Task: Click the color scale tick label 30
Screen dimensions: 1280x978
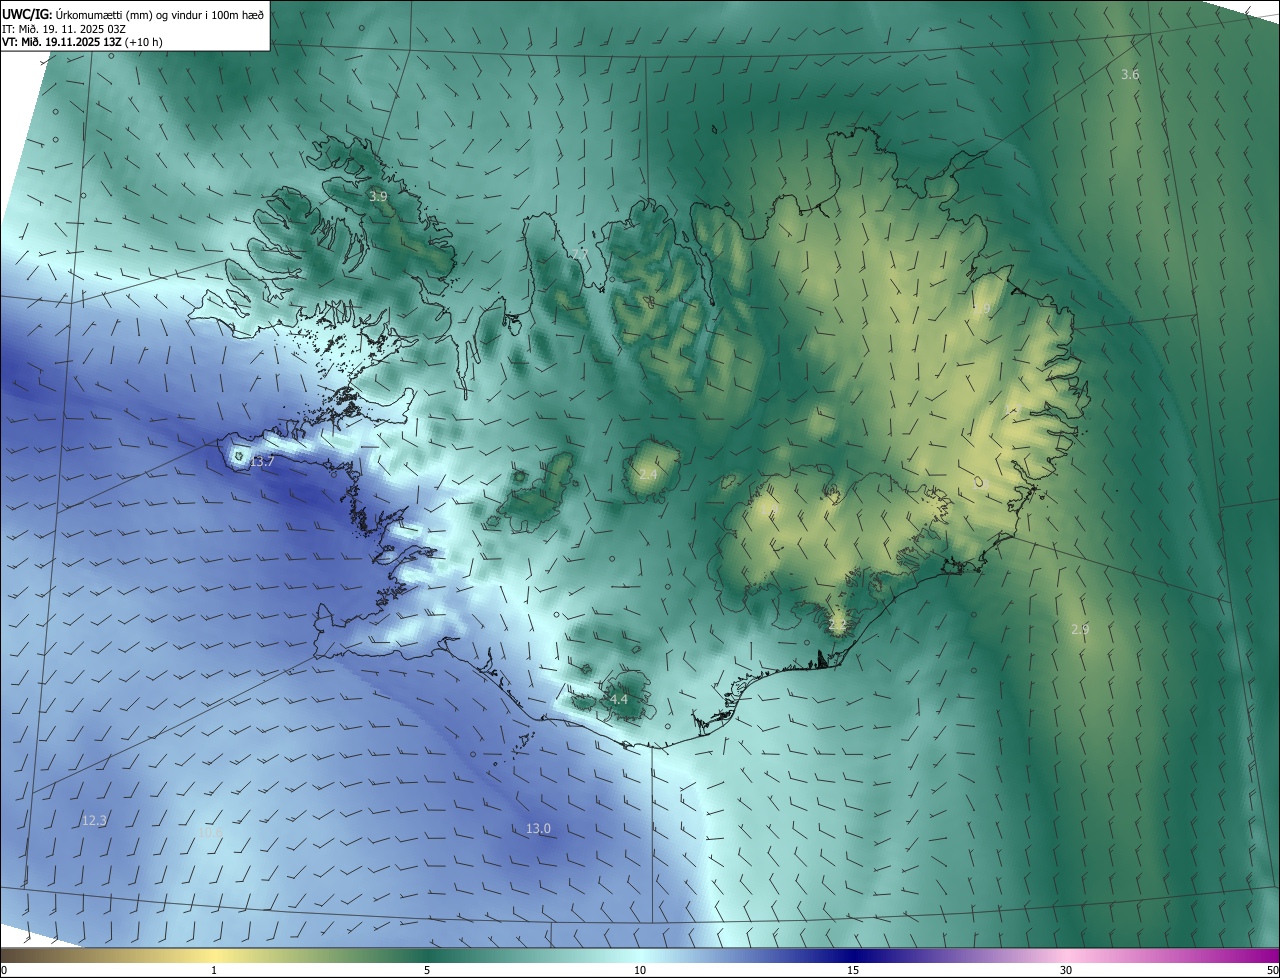Action: [1066, 970]
